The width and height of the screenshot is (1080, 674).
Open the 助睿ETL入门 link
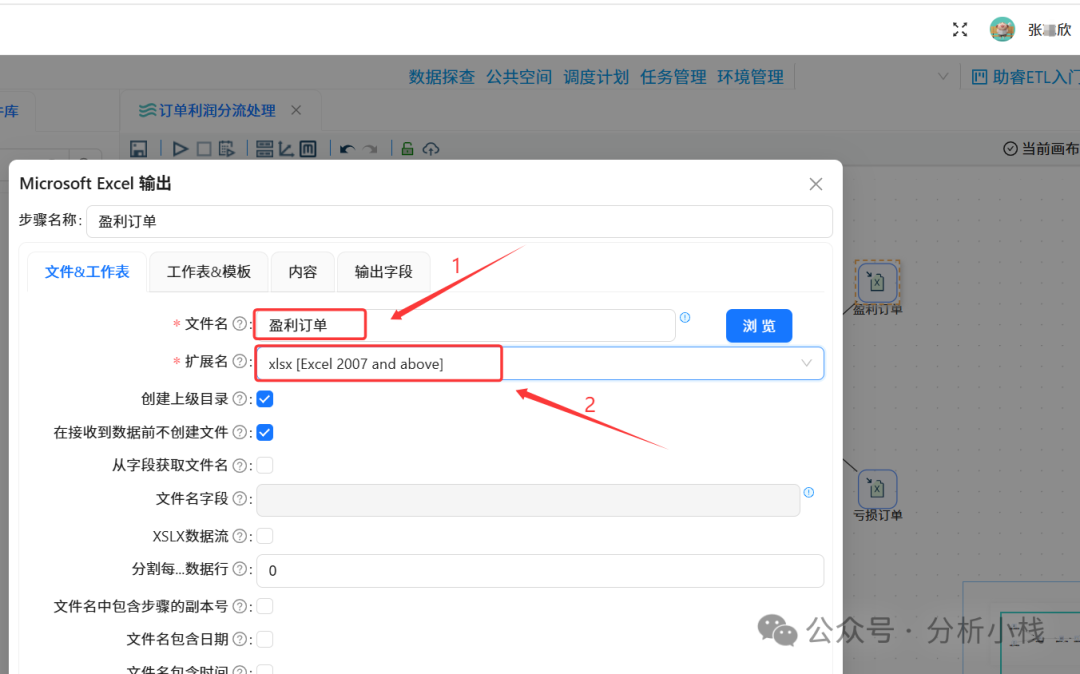pyautogui.click(x=1035, y=77)
